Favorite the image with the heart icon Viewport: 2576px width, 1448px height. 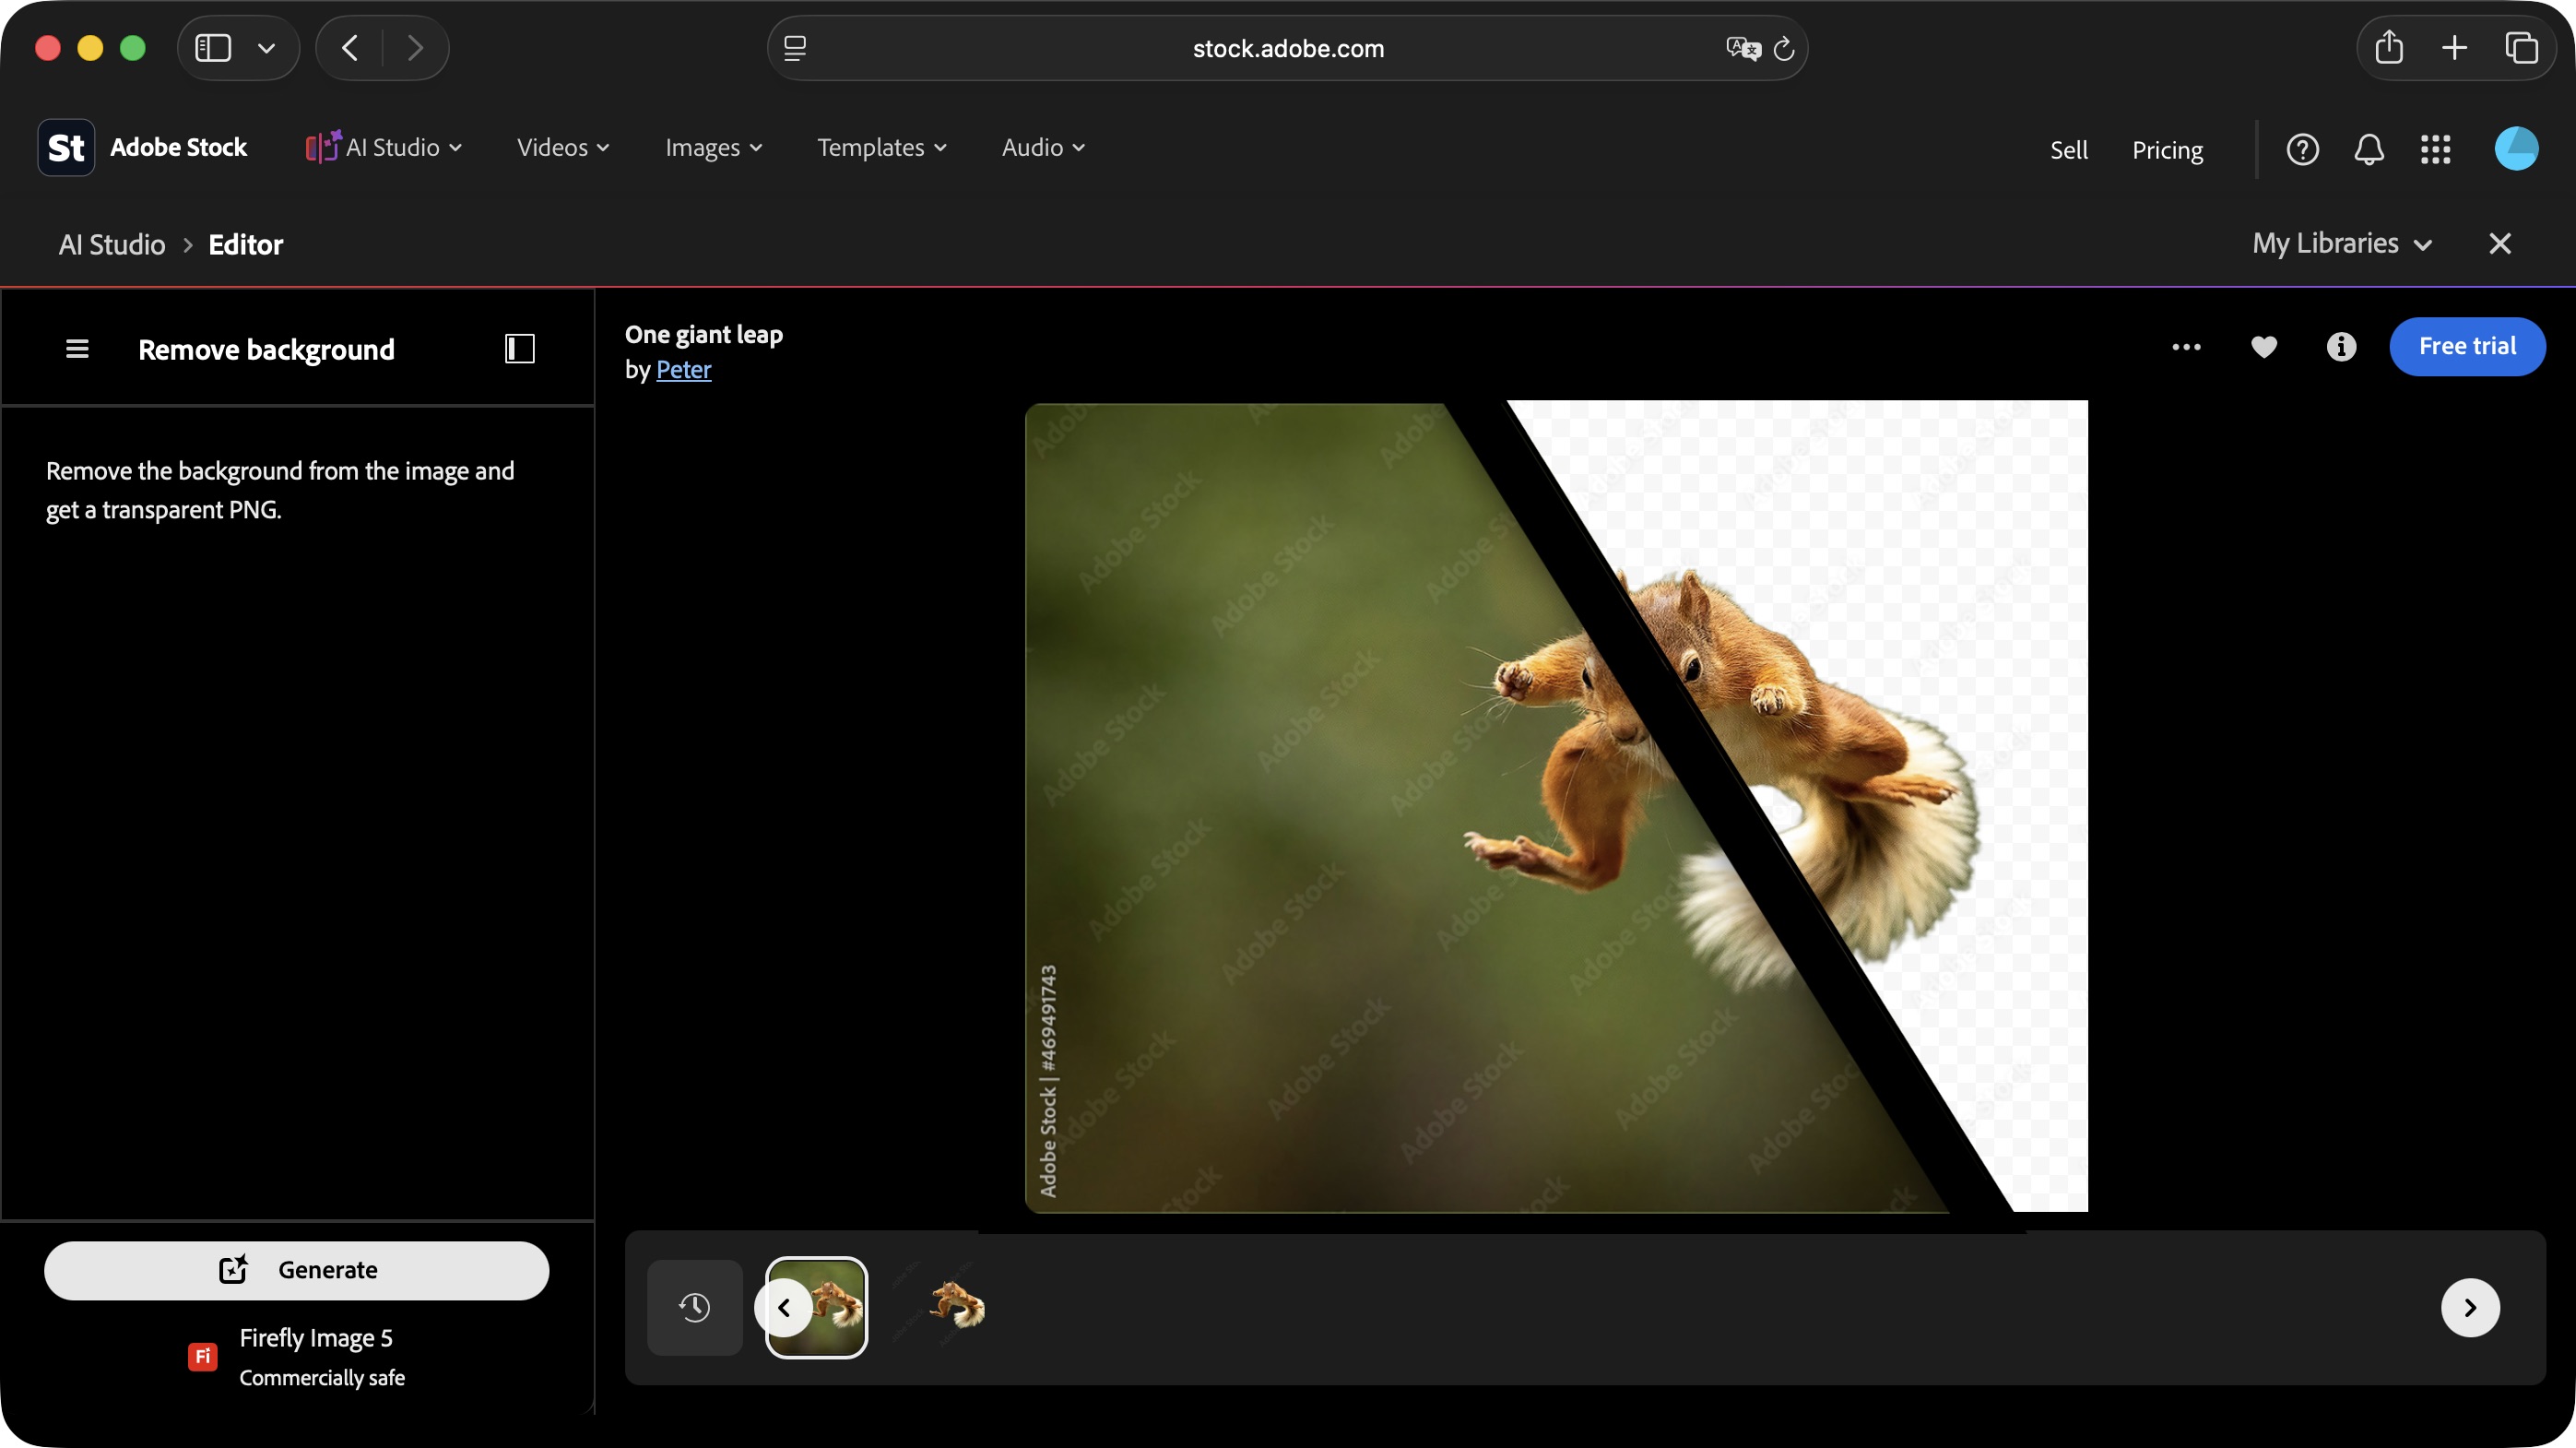pos(2264,347)
